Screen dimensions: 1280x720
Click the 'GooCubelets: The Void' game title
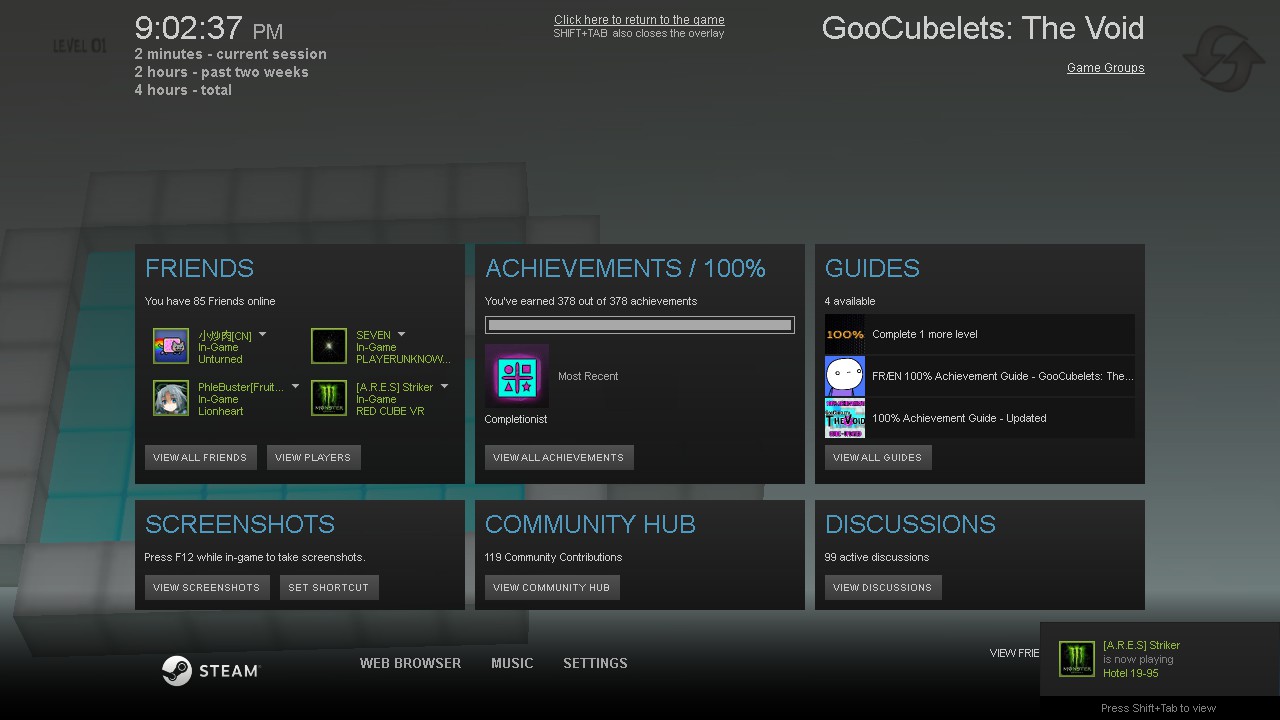pos(983,28)
